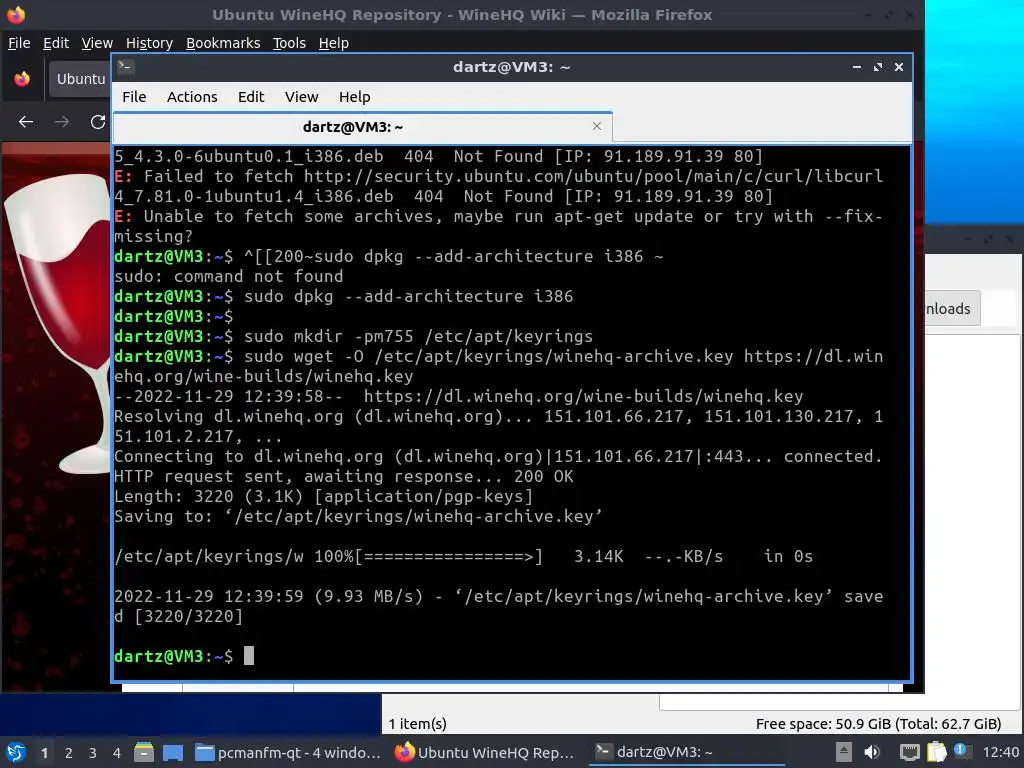Maximize the terminal window

[x=878, y=67]
